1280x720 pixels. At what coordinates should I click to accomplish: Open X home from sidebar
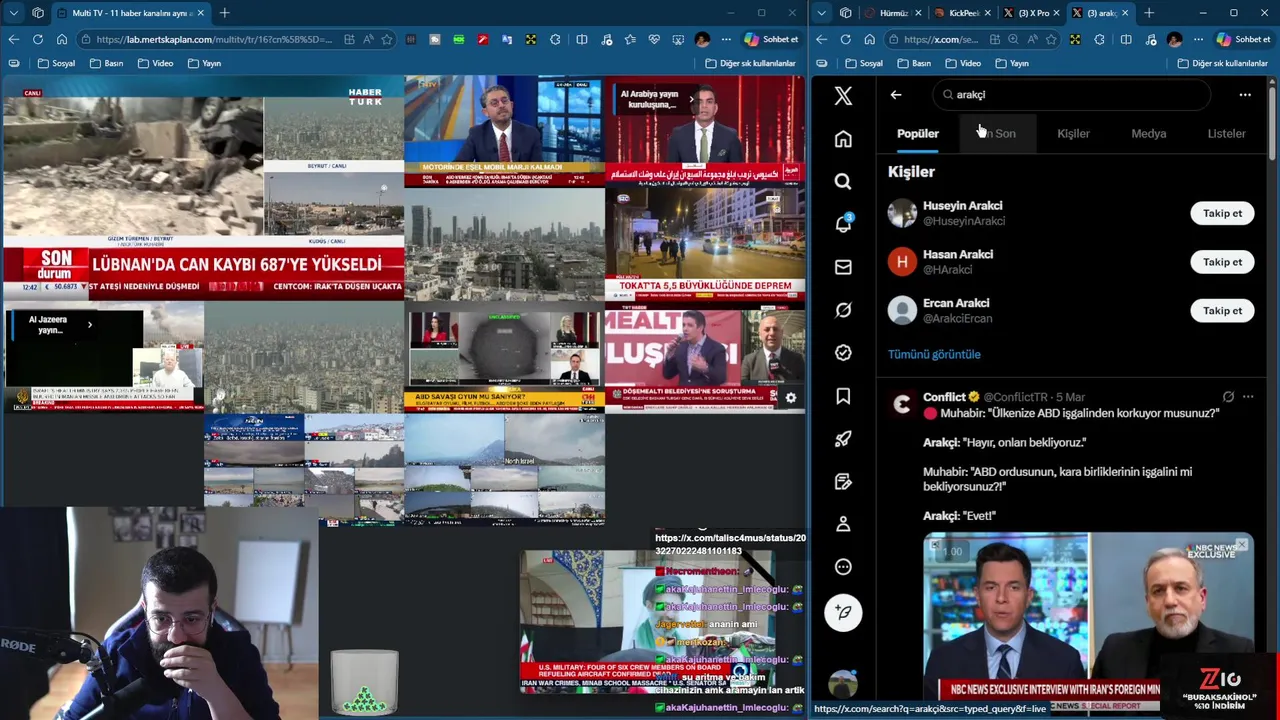point(843,139)
